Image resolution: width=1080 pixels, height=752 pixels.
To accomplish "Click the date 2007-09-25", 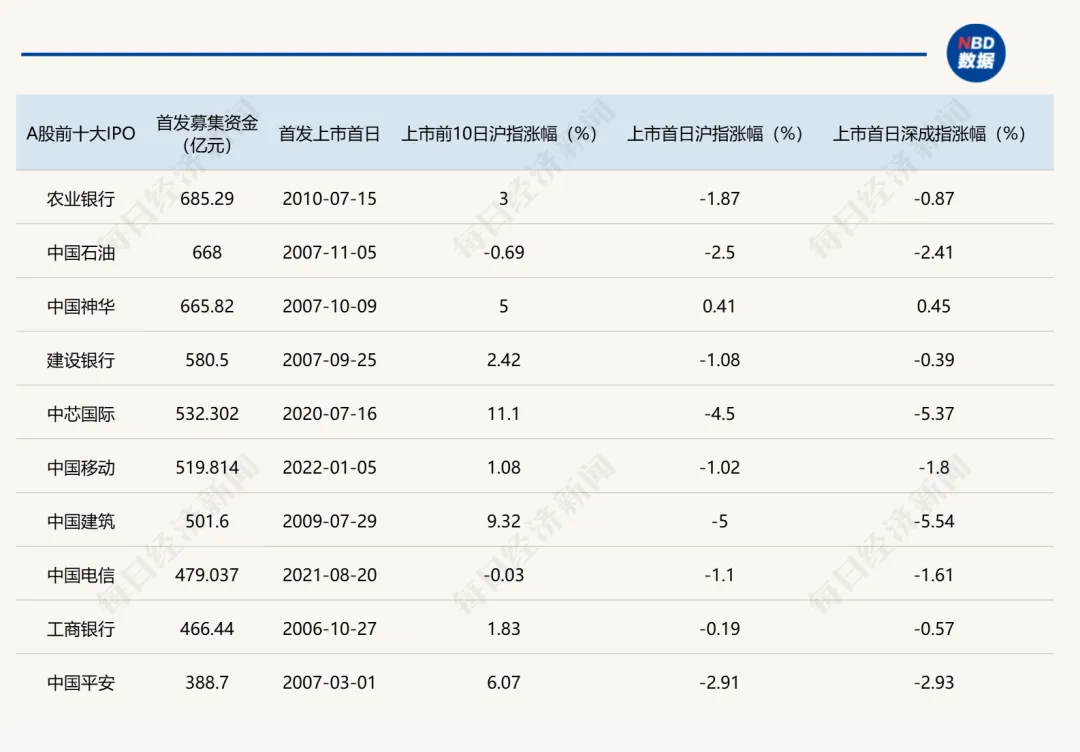I will (x=329, y=360).
